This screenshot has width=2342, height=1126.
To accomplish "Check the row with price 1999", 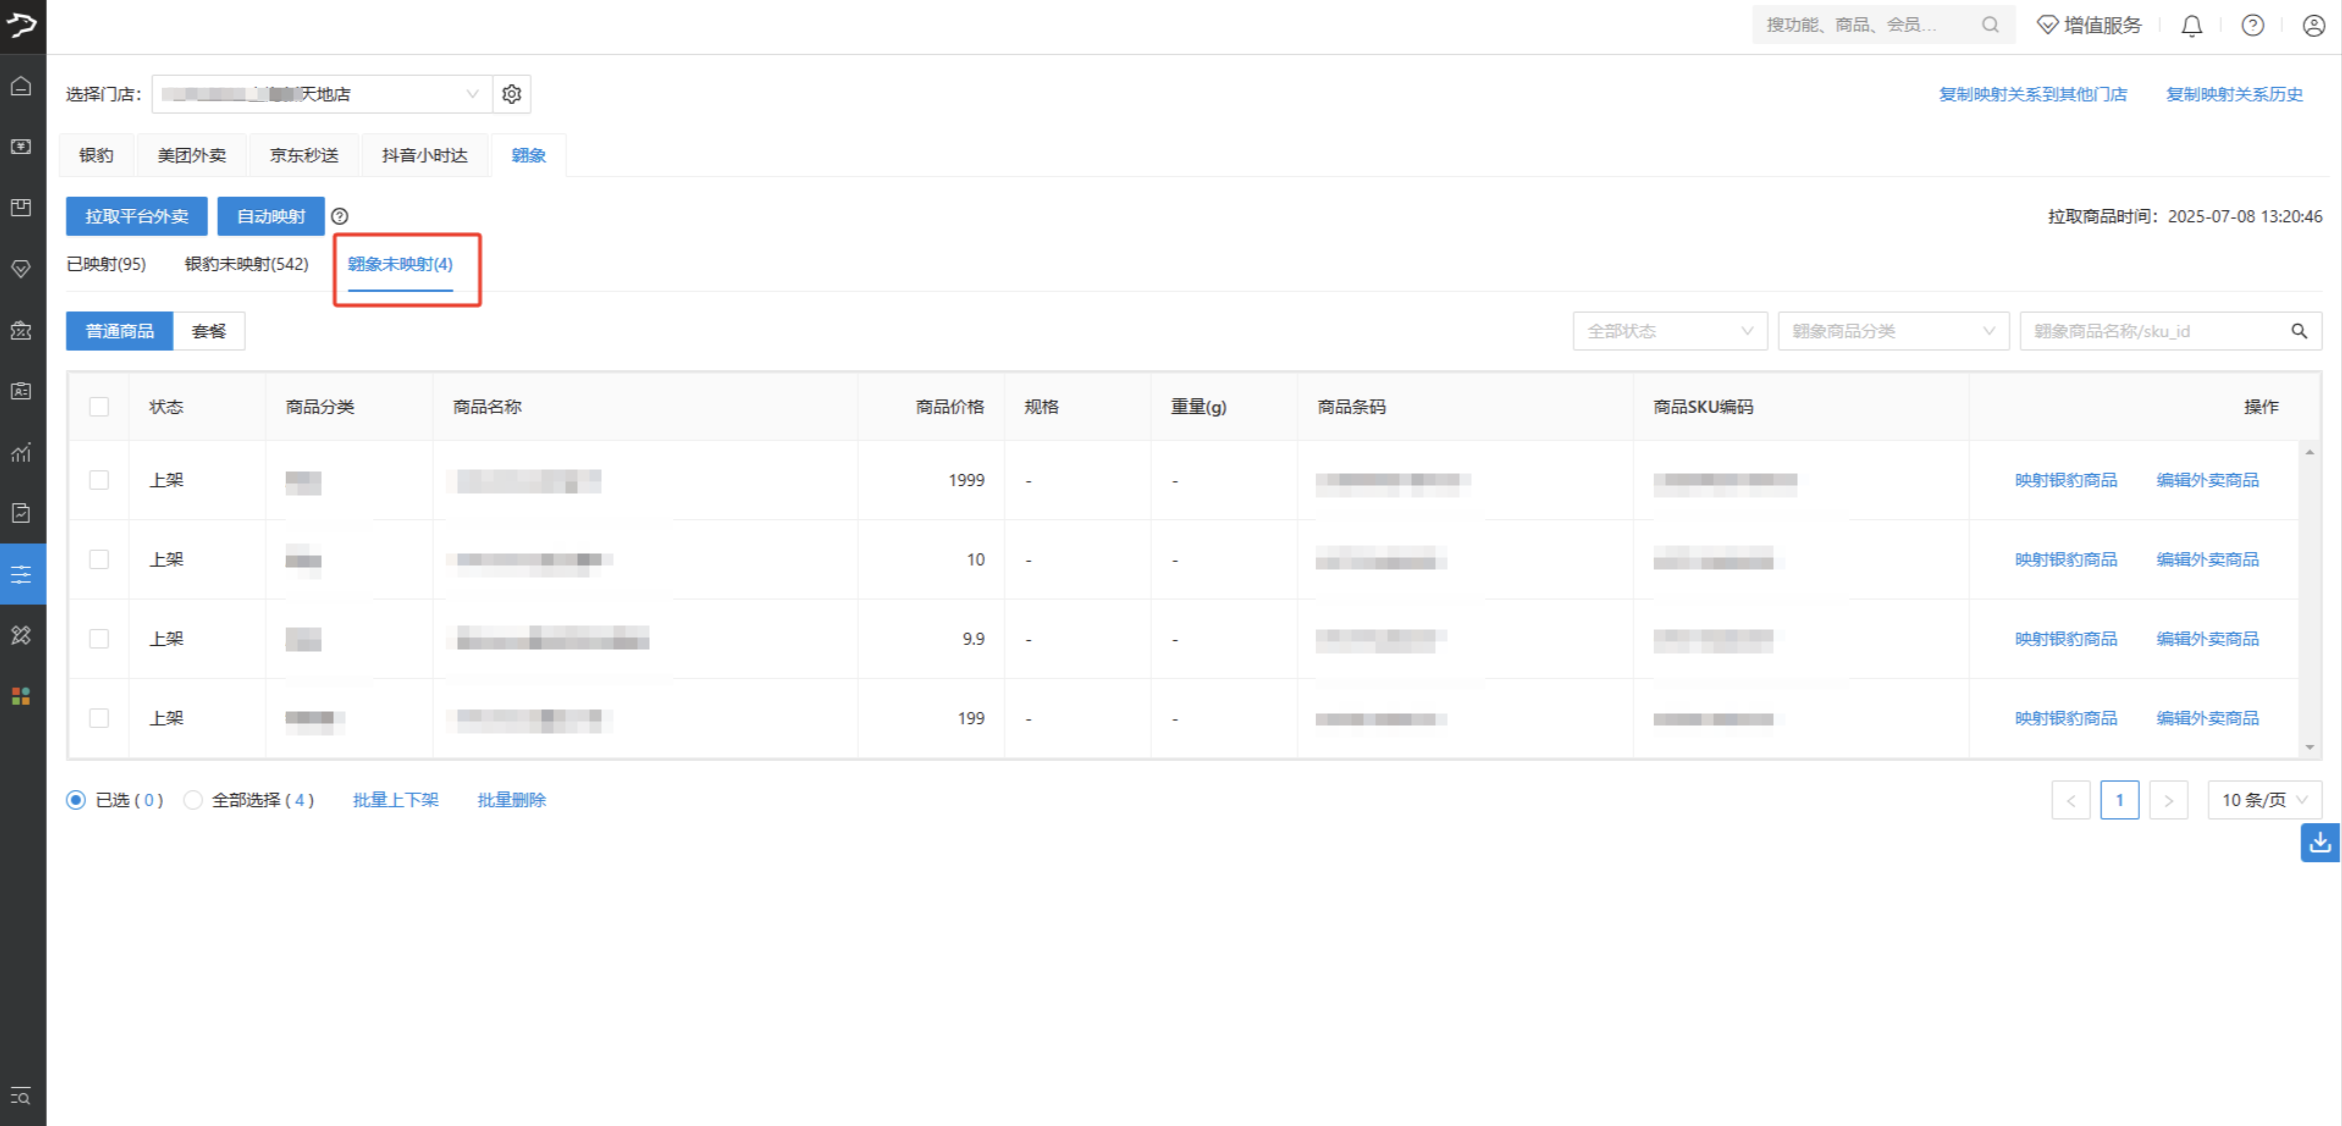I will tap(99, 480).
